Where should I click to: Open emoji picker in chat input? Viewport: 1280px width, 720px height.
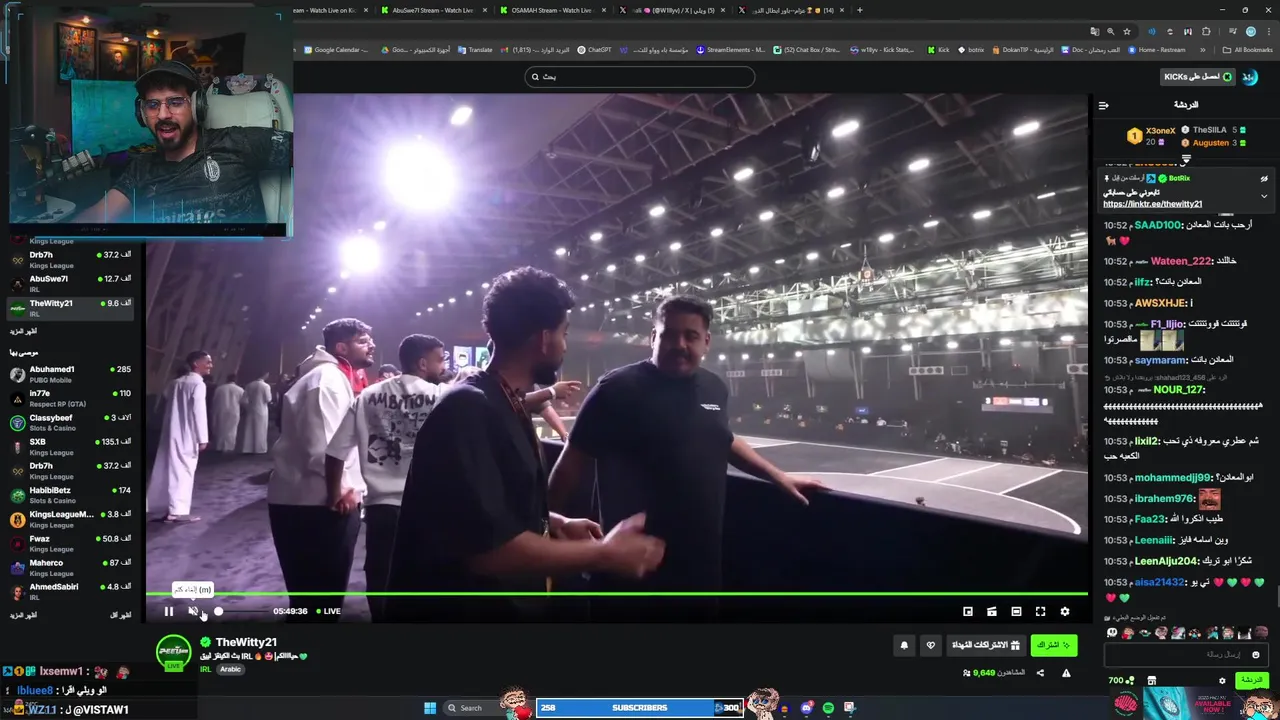(x=1256, y=655)
